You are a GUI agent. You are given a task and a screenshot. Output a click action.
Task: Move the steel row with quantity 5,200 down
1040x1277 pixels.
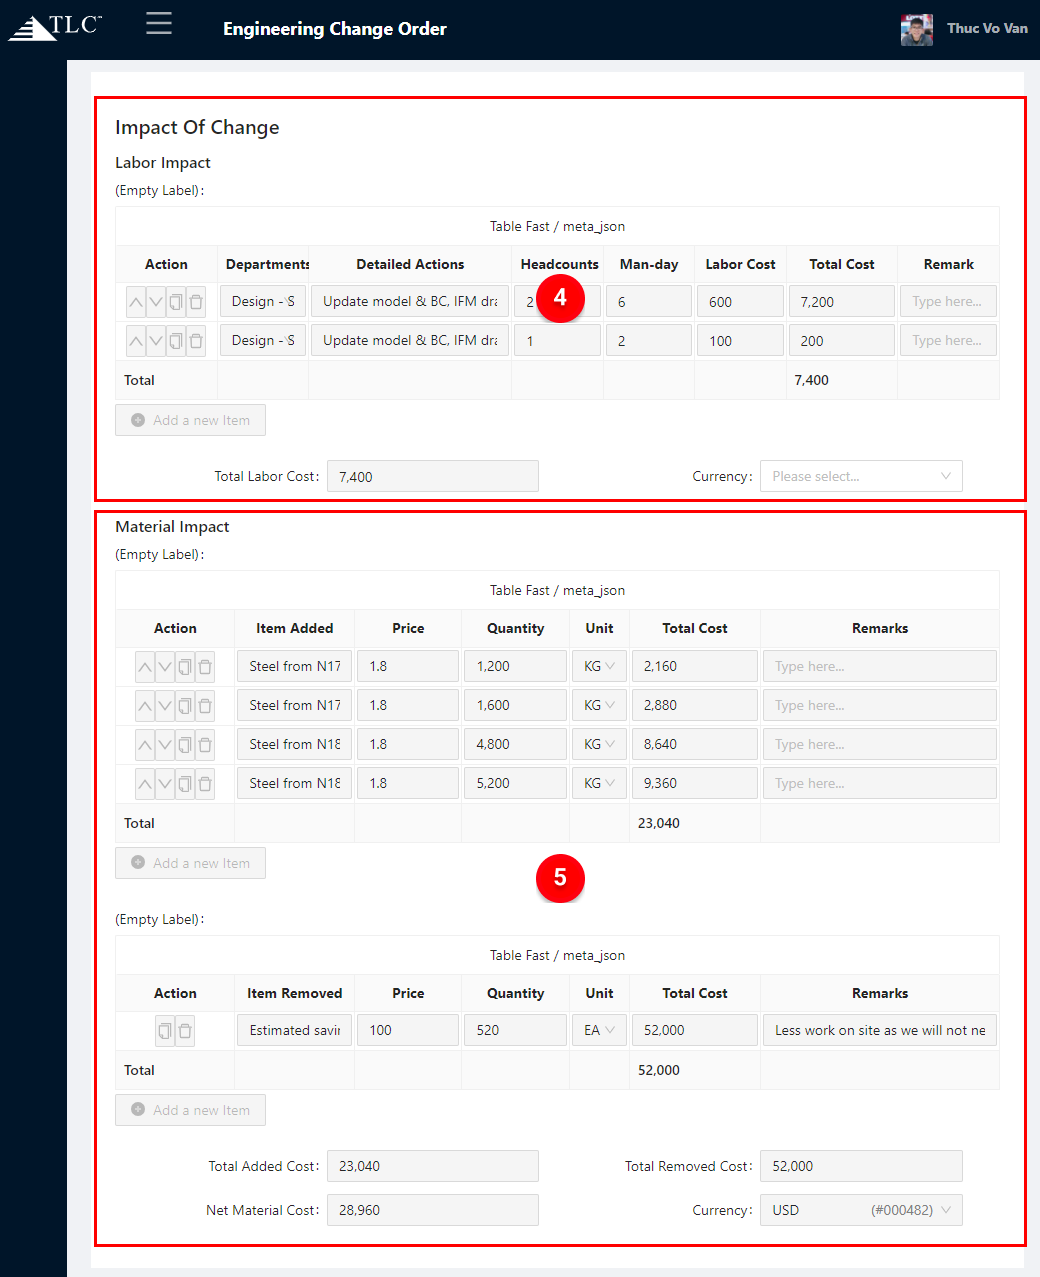pos(165,784)
